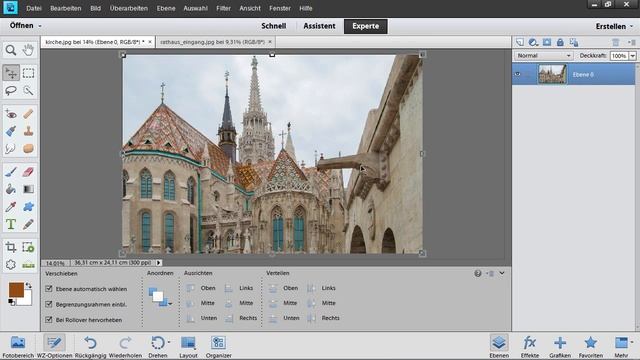Viewport: 640px width, 360px height.
Task: Lock transparent pixels icon
Action: point(574,42)
